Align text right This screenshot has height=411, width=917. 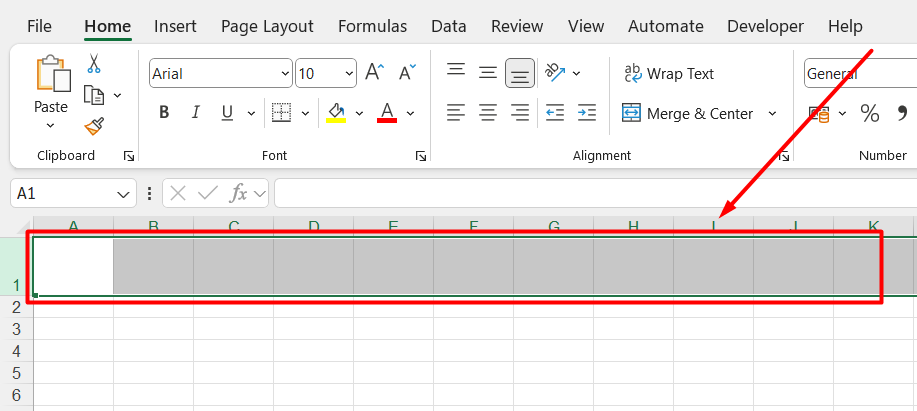pyautogui.click(x=520, y=112)
